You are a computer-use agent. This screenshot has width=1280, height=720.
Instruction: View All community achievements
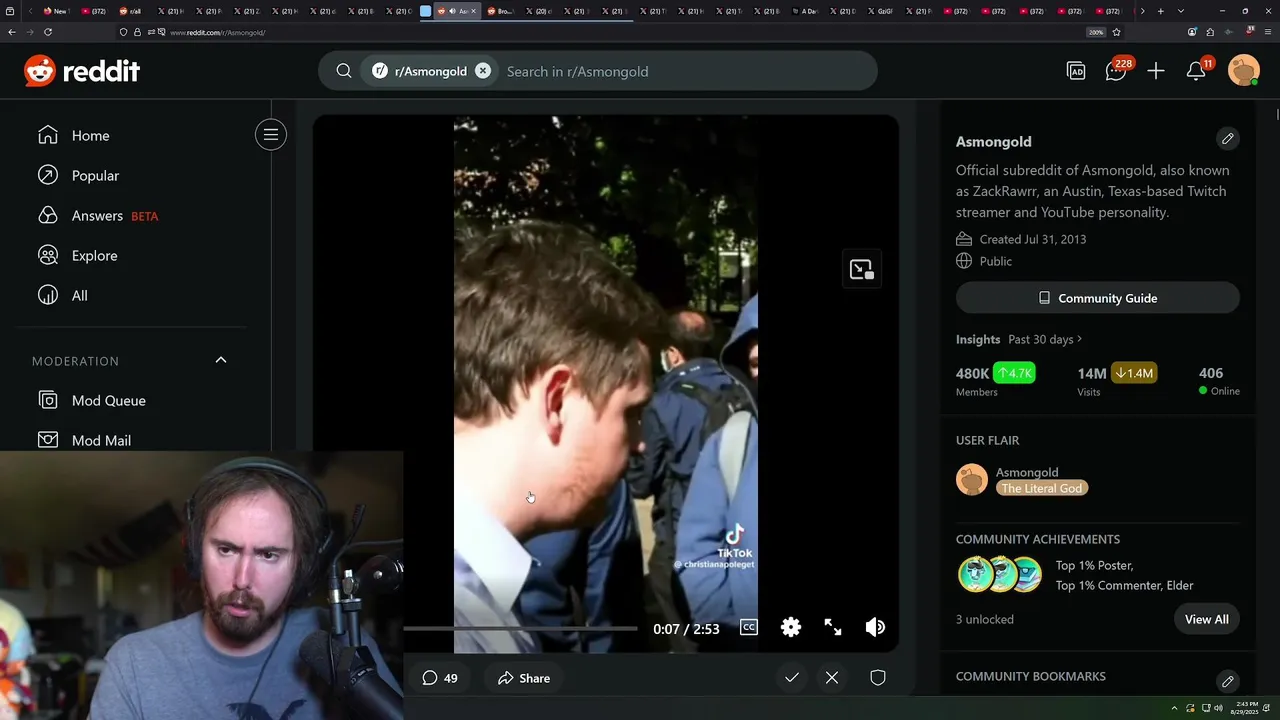(1206, 619)
